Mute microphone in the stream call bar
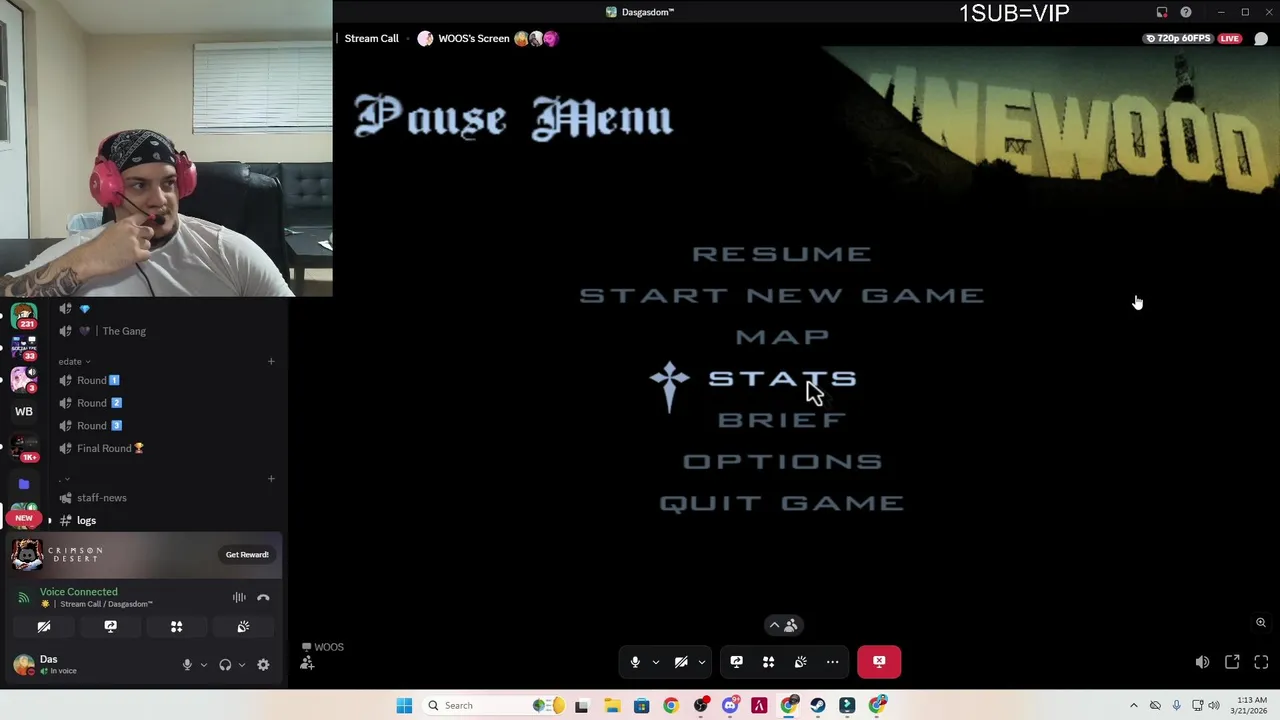The width and height of the screenshot is (1280, 720). click(635, 662)
